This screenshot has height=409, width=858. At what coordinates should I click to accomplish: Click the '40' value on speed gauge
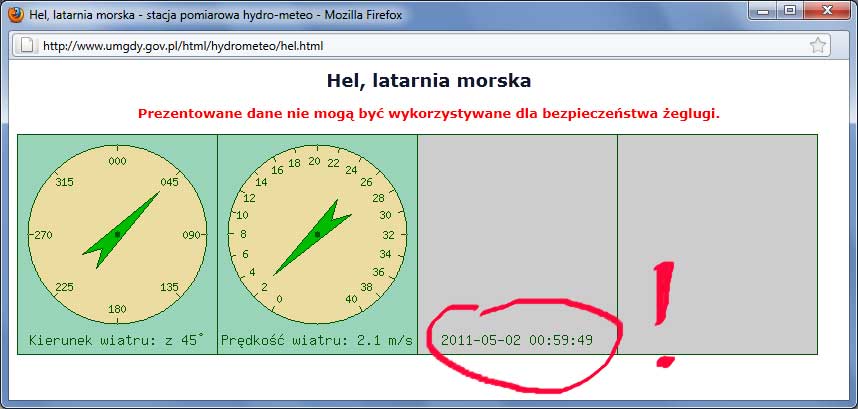click(x=351, y=299)
